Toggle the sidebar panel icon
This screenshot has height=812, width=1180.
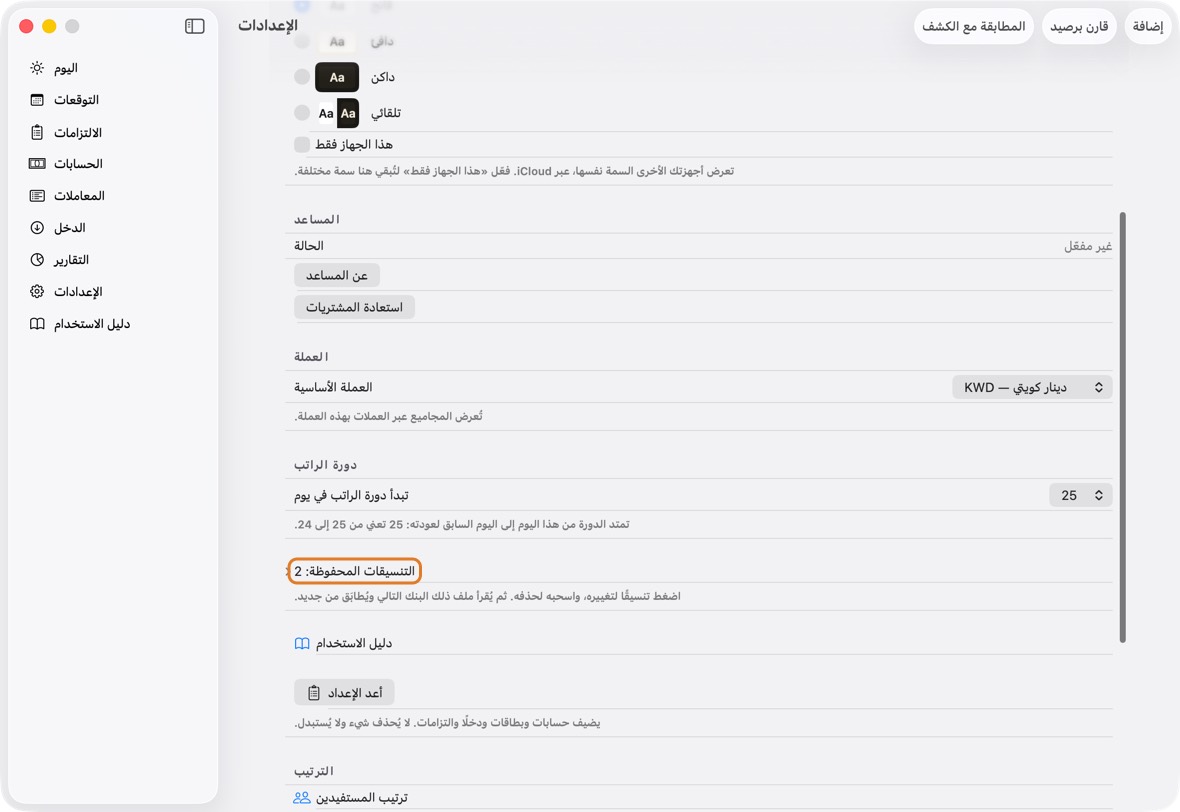coord(194,26)
